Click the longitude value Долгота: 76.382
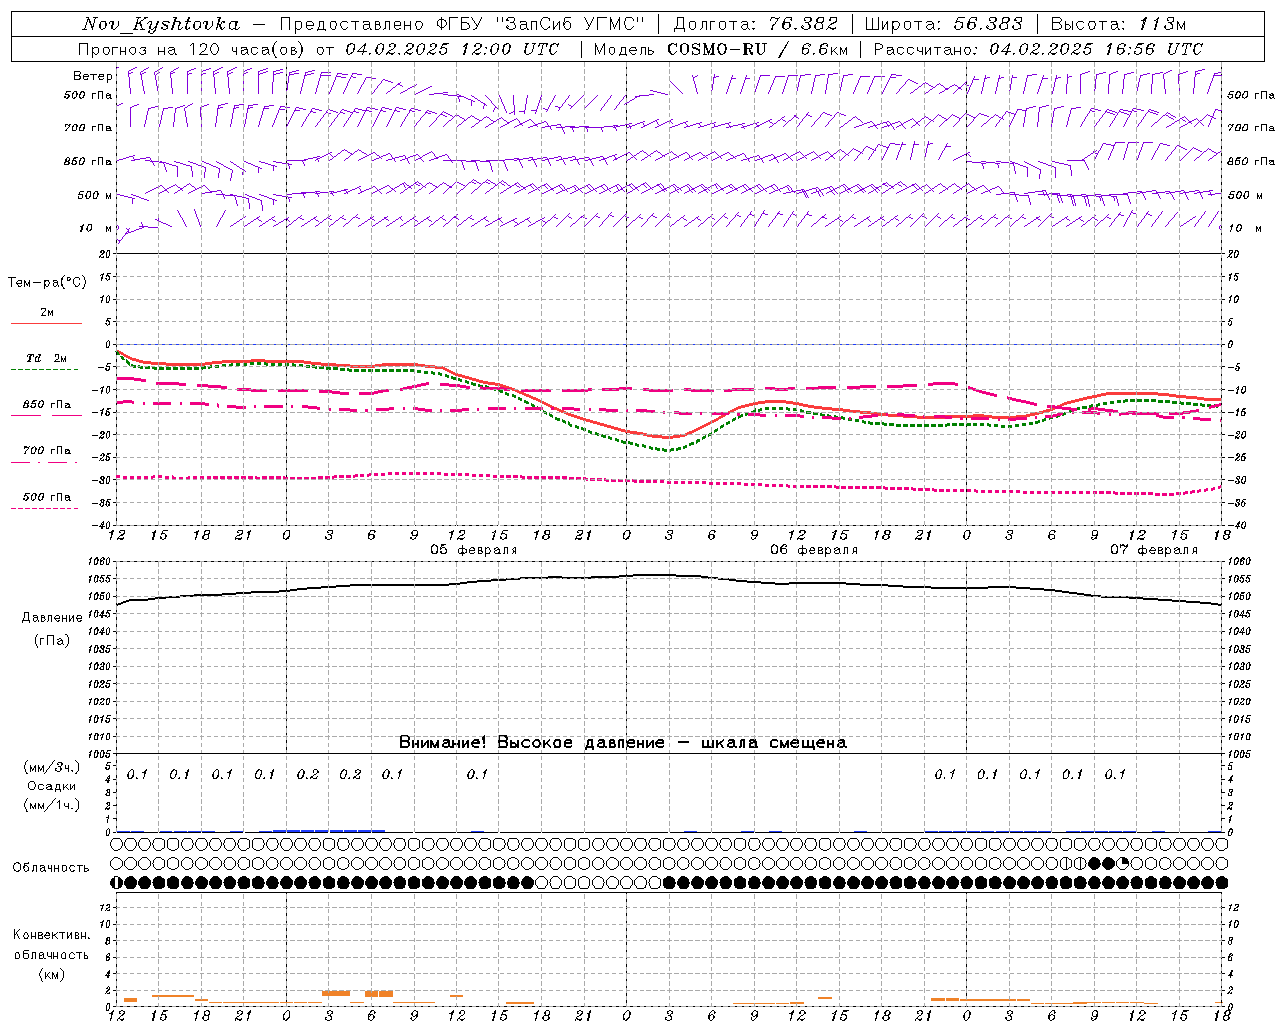This screenshot has height=1024, width=1280. click(x=756, y=24)
